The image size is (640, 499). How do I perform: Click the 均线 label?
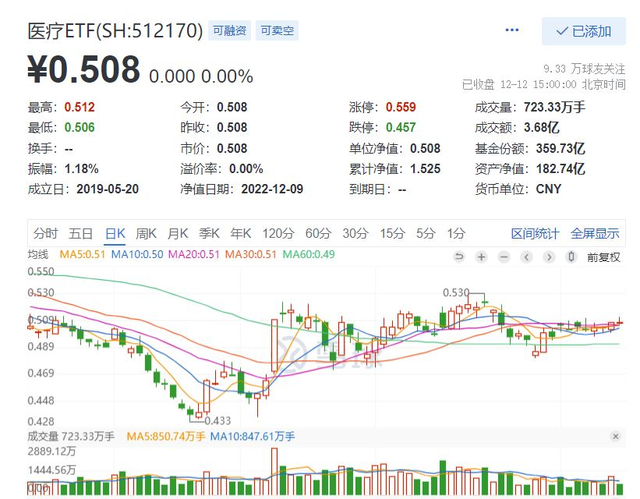[x=38, y=255]
